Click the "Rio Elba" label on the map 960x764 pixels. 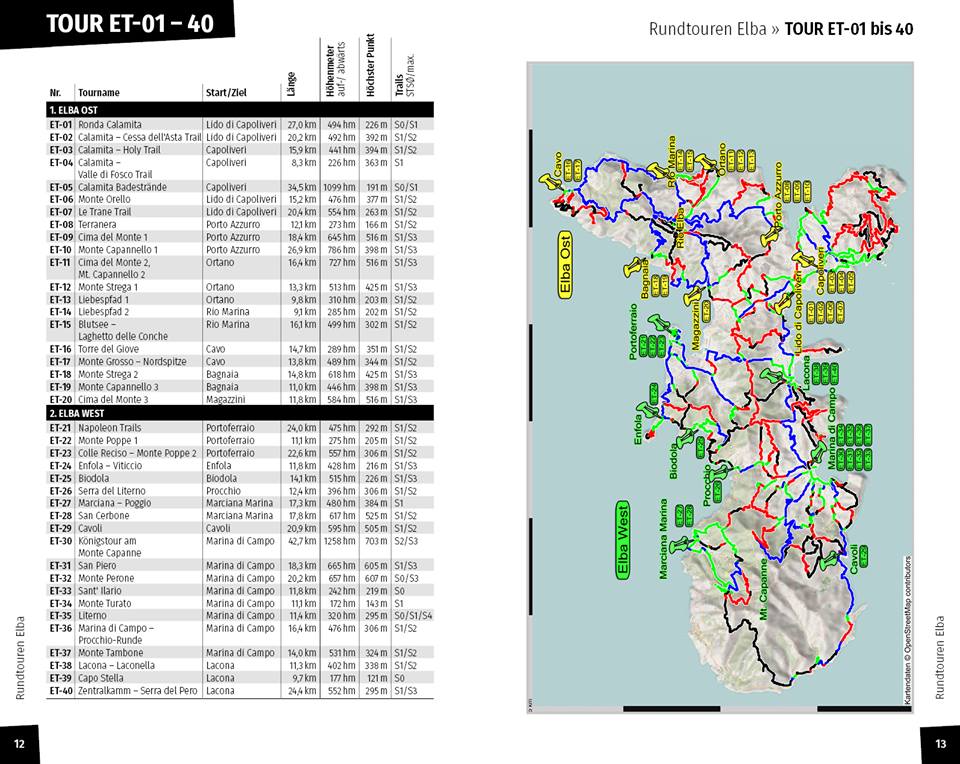pos(680,227)
